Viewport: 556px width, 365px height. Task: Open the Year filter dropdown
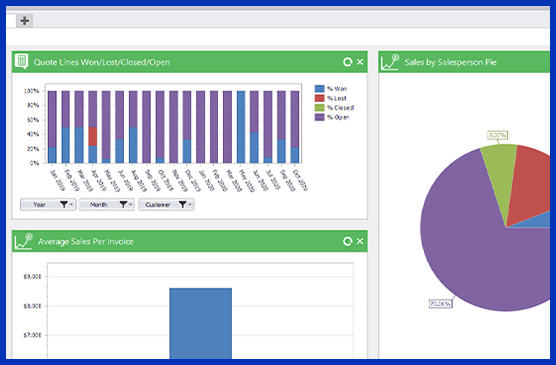click(x=48, y=205)
